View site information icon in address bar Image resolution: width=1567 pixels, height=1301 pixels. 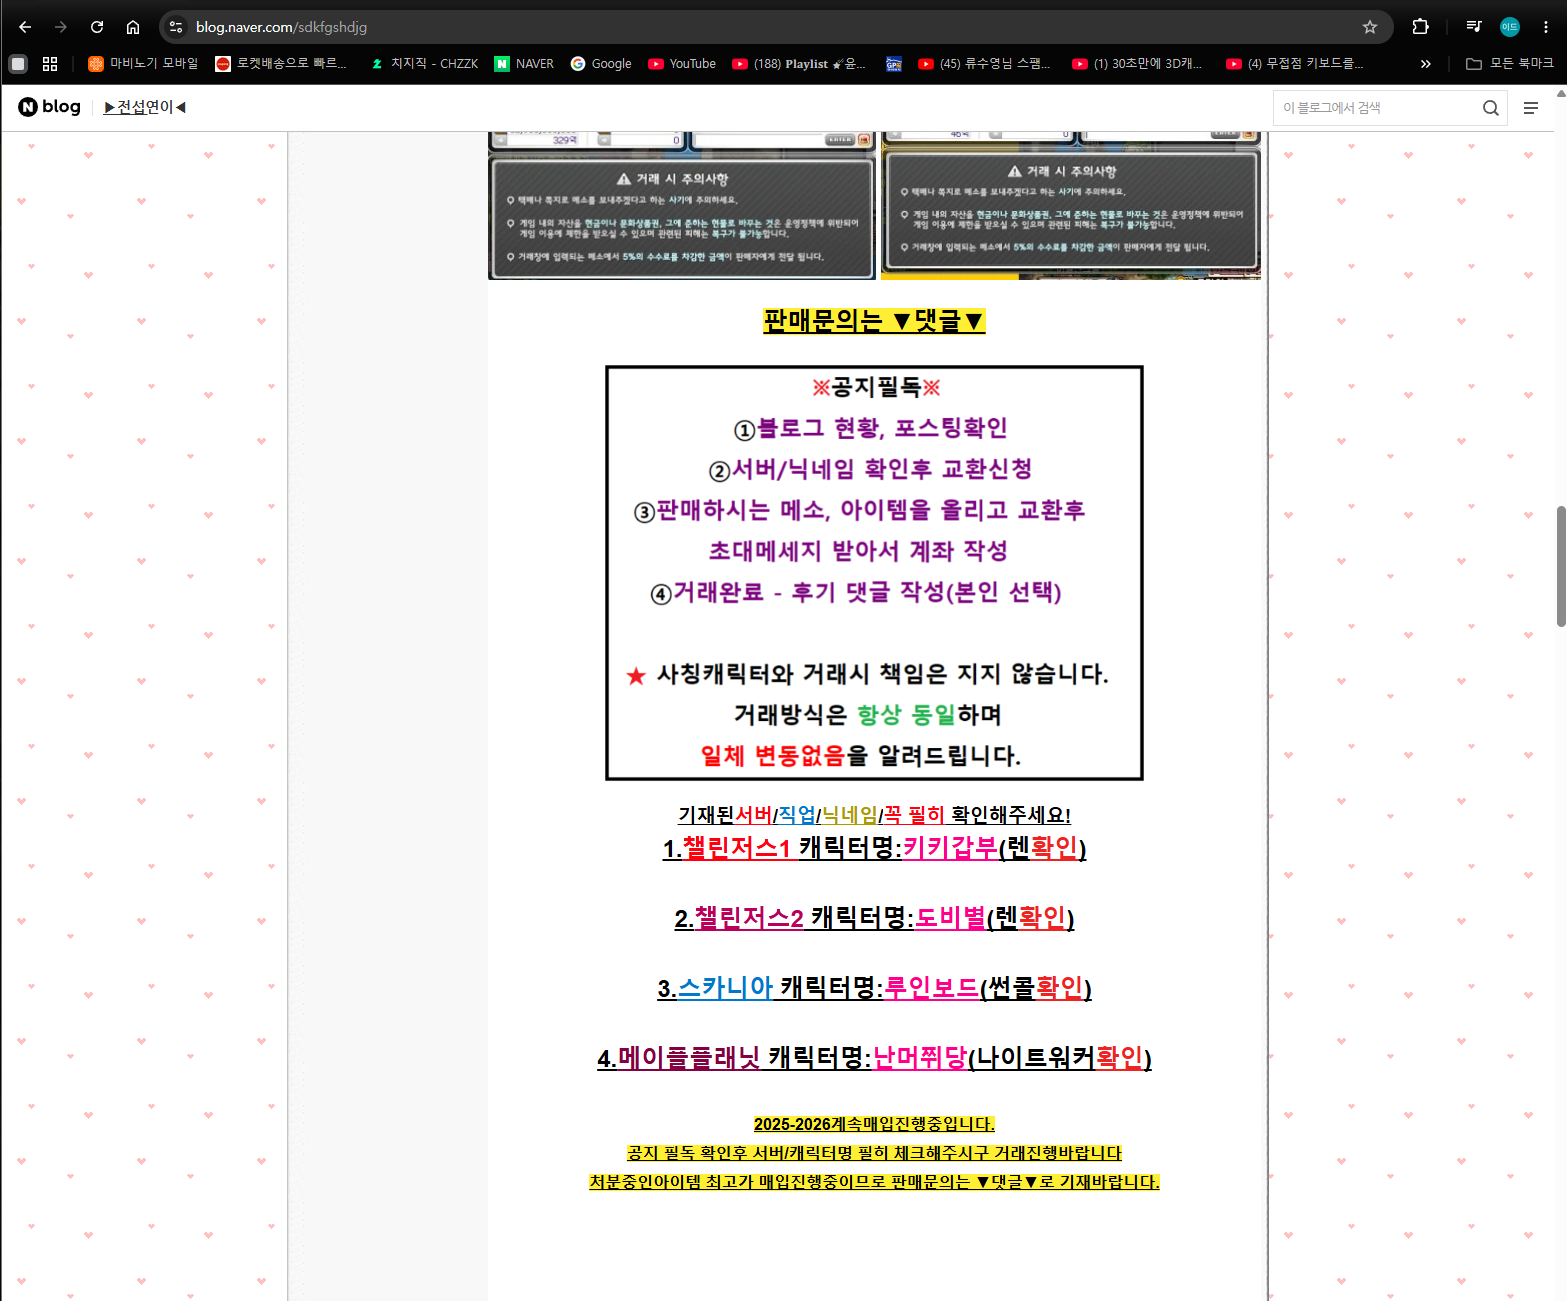[177, 27]
